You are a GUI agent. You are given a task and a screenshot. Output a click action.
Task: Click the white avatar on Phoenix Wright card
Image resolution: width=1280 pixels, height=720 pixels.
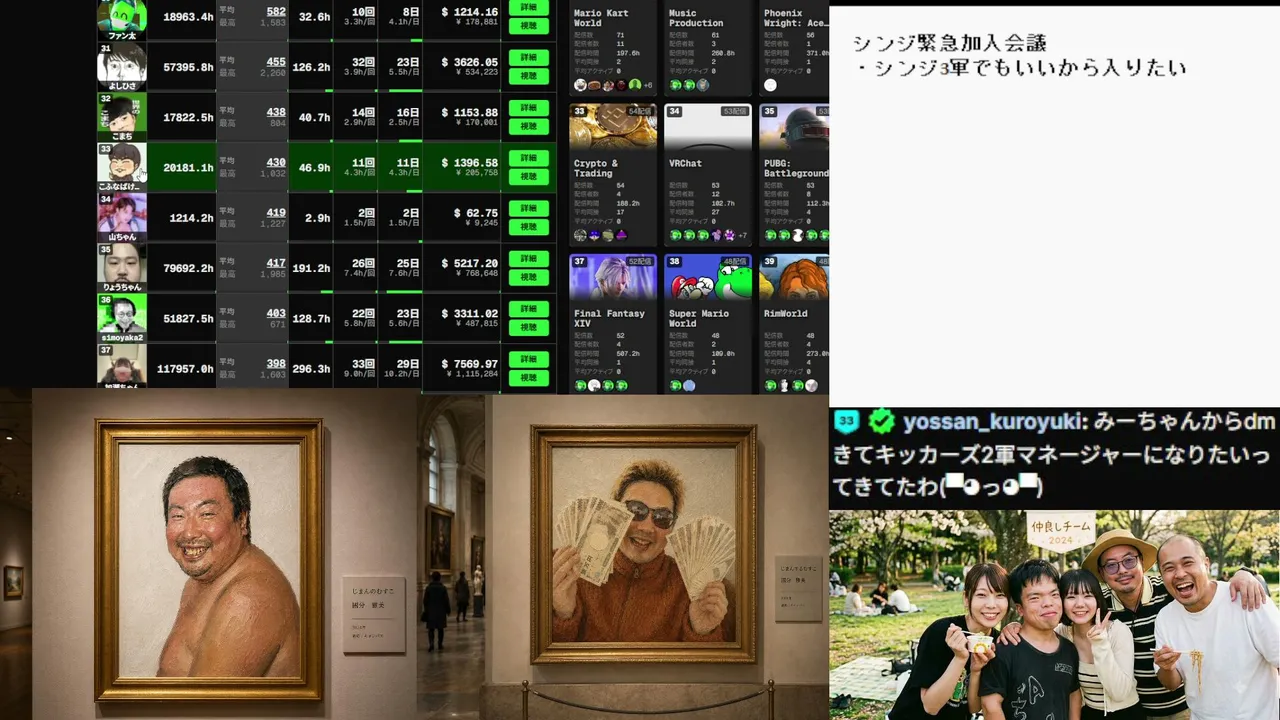click(x=770, y=85)
